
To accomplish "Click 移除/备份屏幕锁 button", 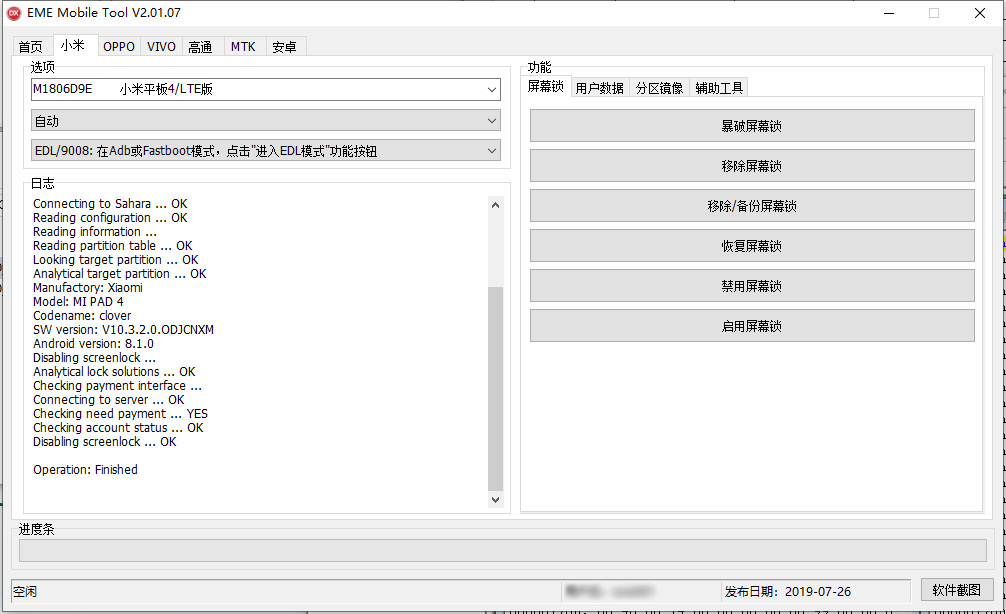I will (x=751, y=206).
